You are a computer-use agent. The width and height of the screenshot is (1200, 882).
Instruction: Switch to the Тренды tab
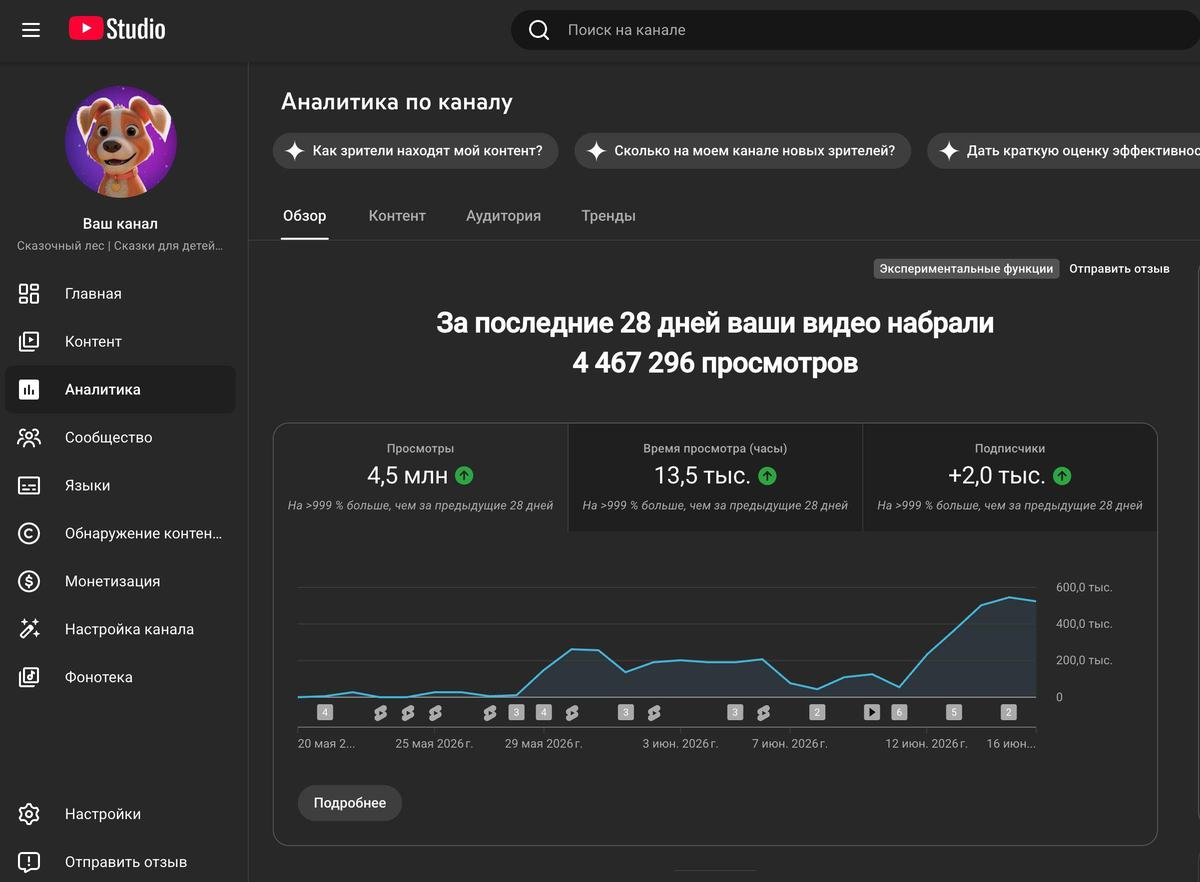pos(608,216)
